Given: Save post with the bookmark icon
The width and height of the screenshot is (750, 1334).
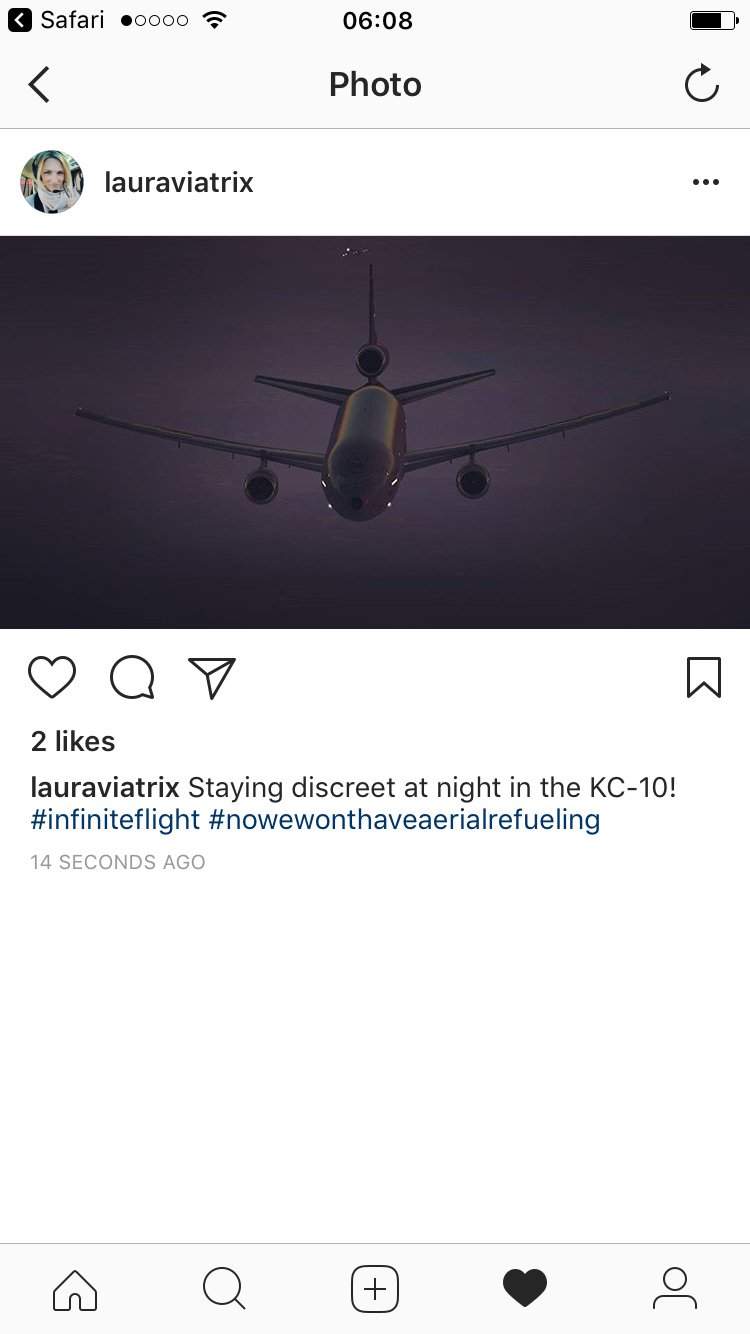Looking at the screenshot, I should [704, 677].
